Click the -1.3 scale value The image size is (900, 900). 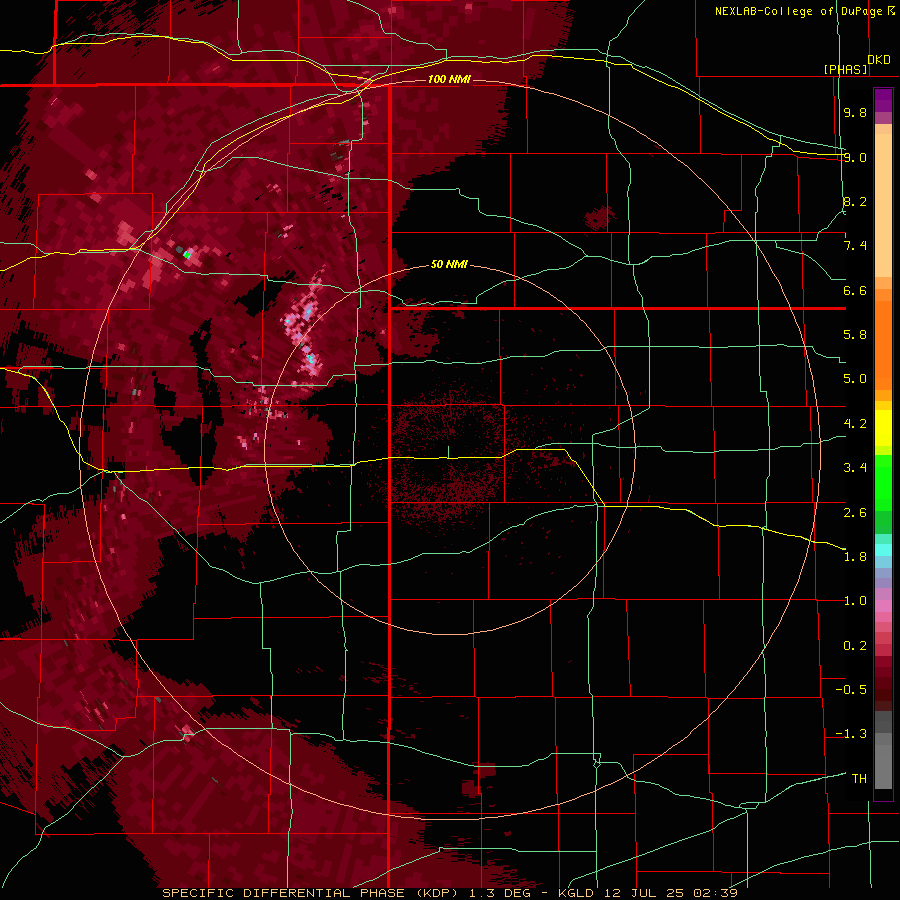(x=851, y=734)
